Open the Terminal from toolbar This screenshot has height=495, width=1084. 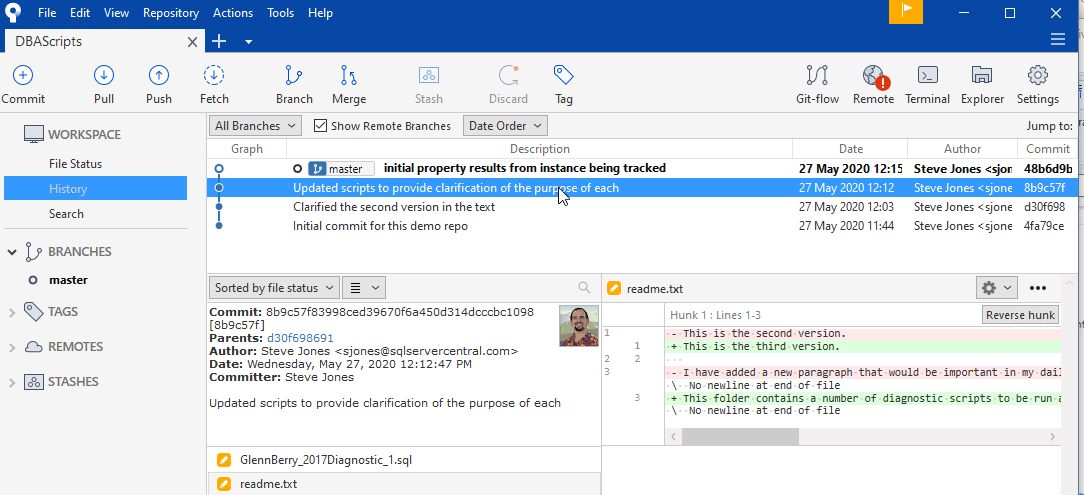point(927,76)
